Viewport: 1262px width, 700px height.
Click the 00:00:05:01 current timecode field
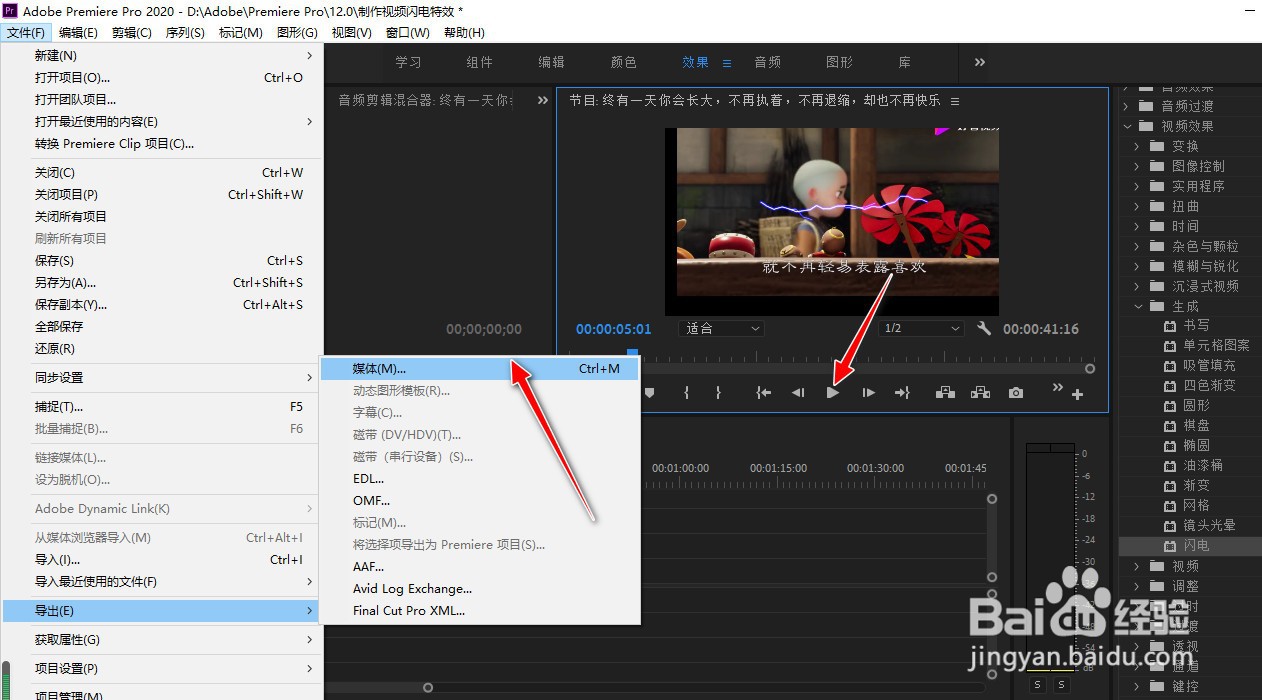(613, 329)
